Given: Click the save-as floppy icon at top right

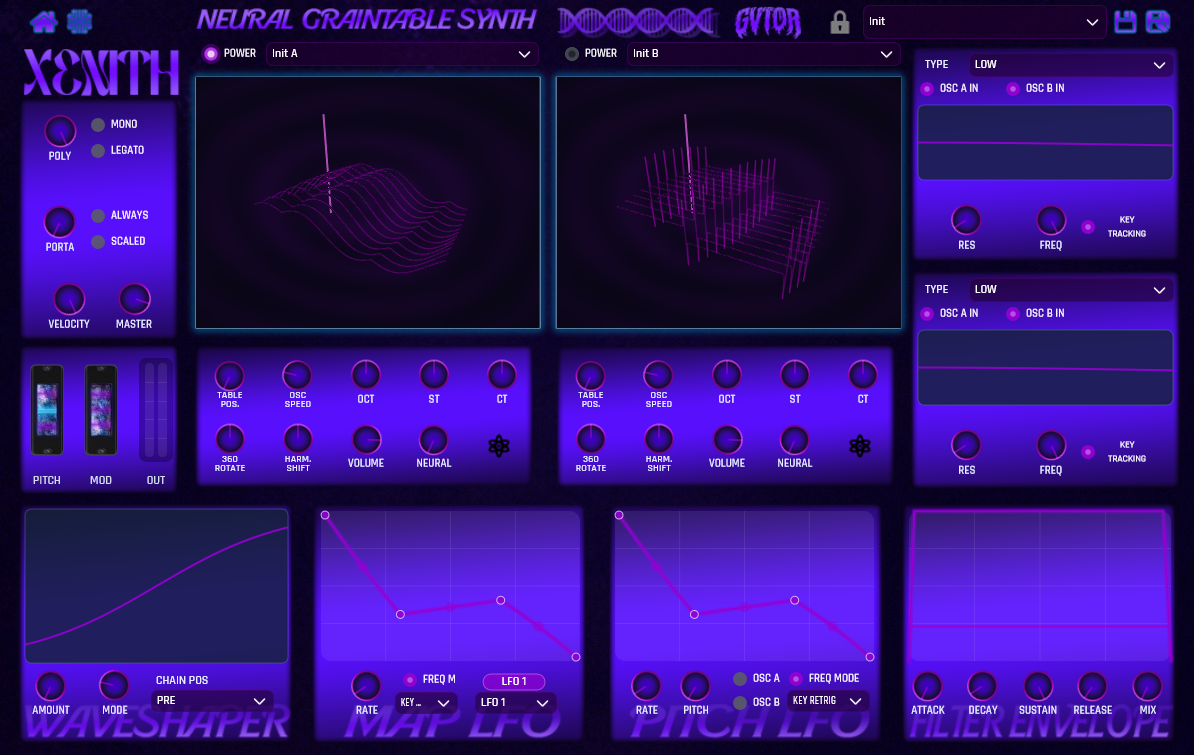Looking at the screenshot, I should [x=1158, y=21].
